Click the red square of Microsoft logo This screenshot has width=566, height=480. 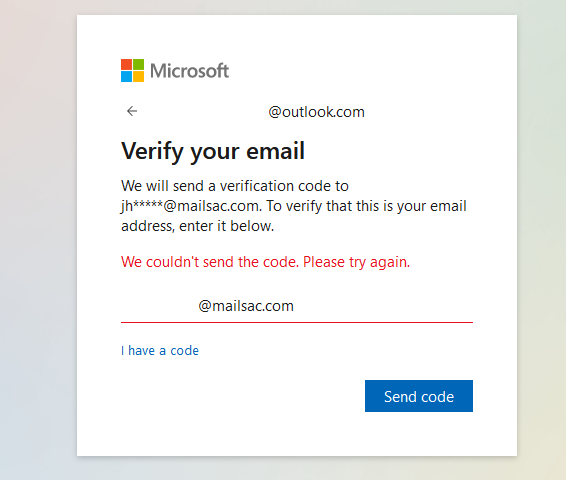pos(126,64)
